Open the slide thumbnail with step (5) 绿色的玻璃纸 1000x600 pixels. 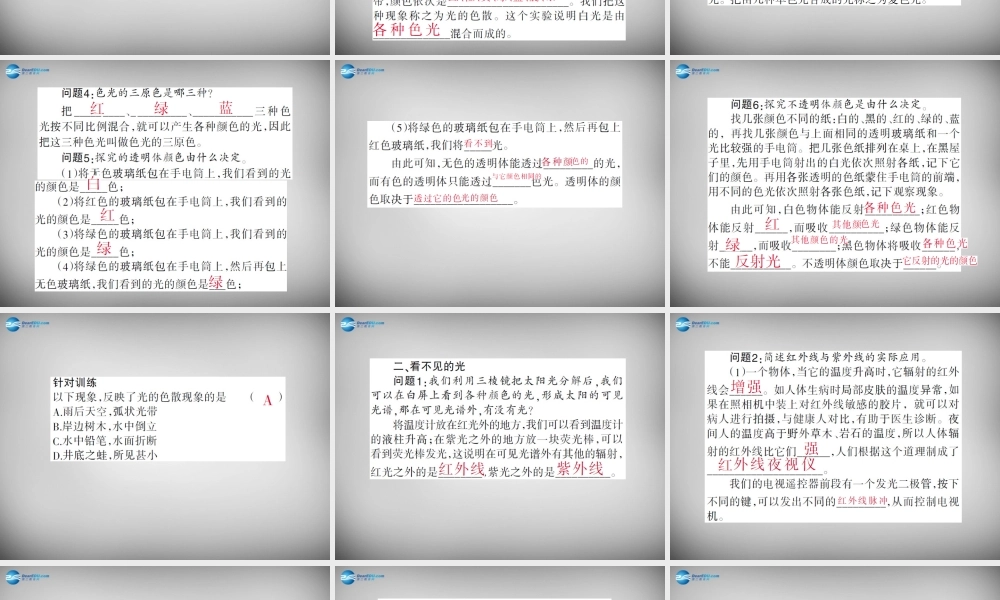tap(499, 184)
